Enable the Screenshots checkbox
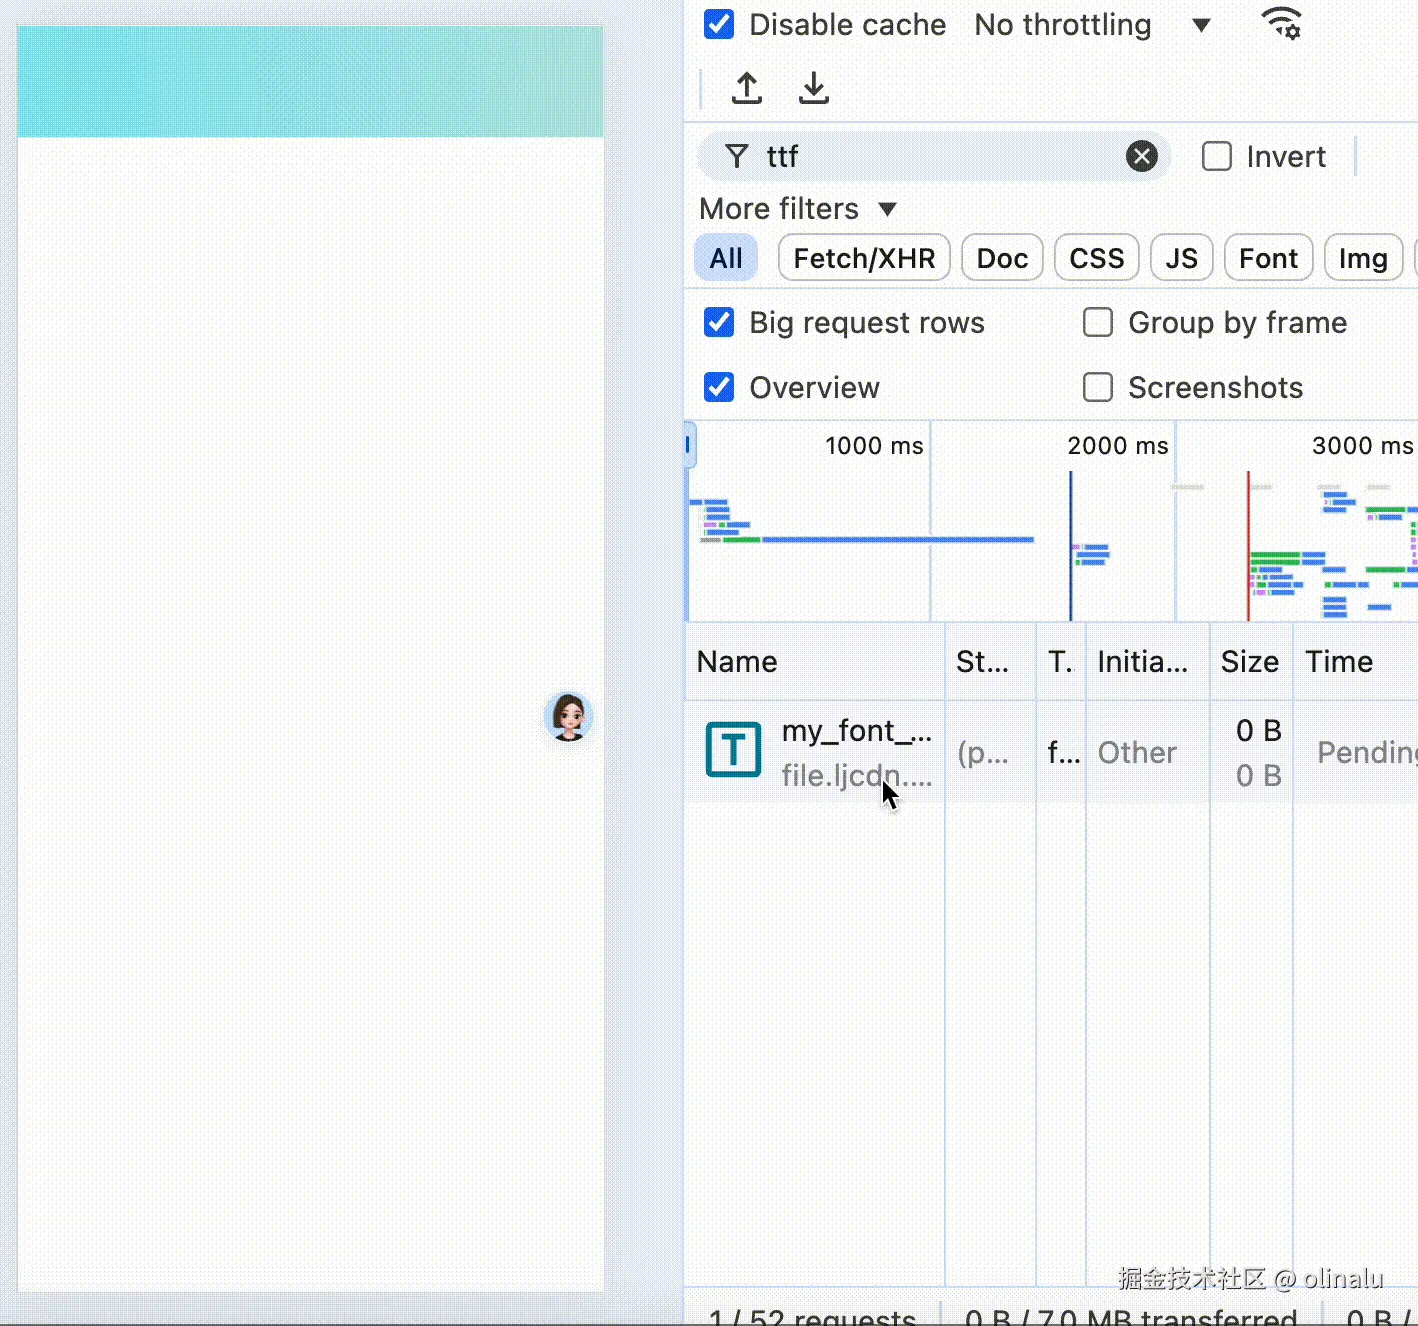 1098,387
